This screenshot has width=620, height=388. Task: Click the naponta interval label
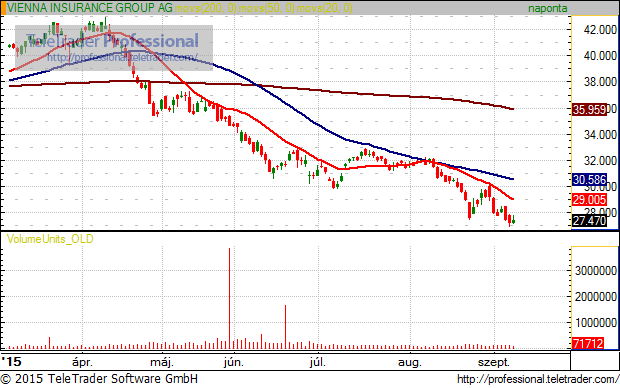[548, 8]
